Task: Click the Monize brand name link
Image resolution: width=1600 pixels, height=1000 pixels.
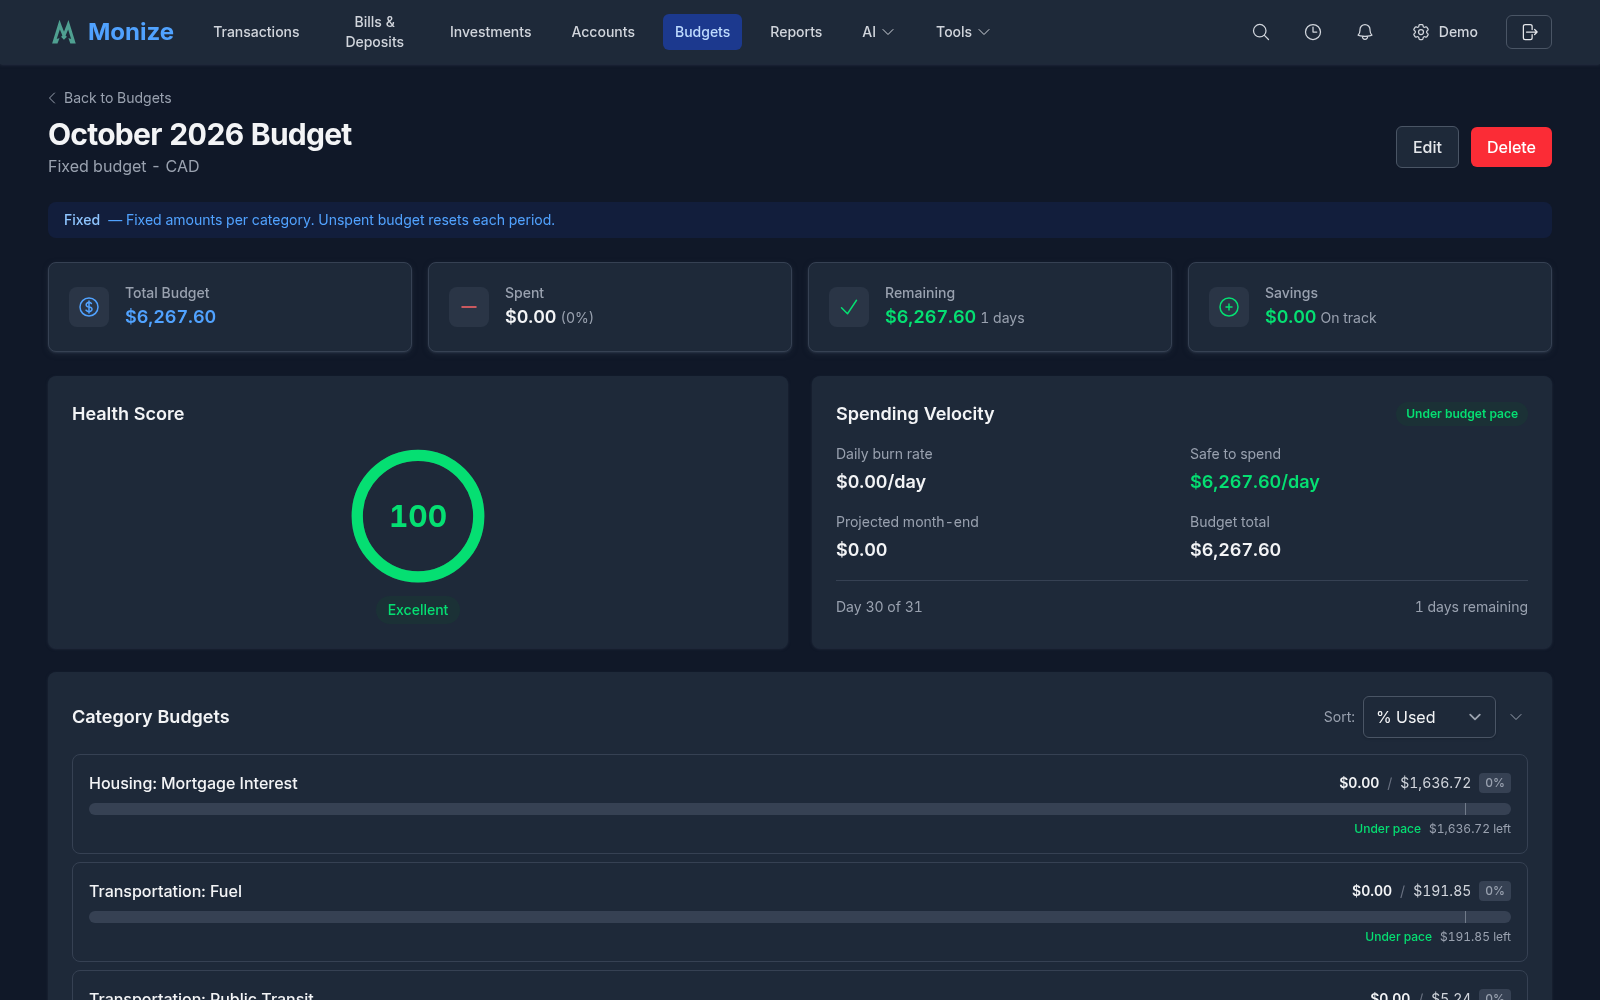Action: [x=131, y=32]
